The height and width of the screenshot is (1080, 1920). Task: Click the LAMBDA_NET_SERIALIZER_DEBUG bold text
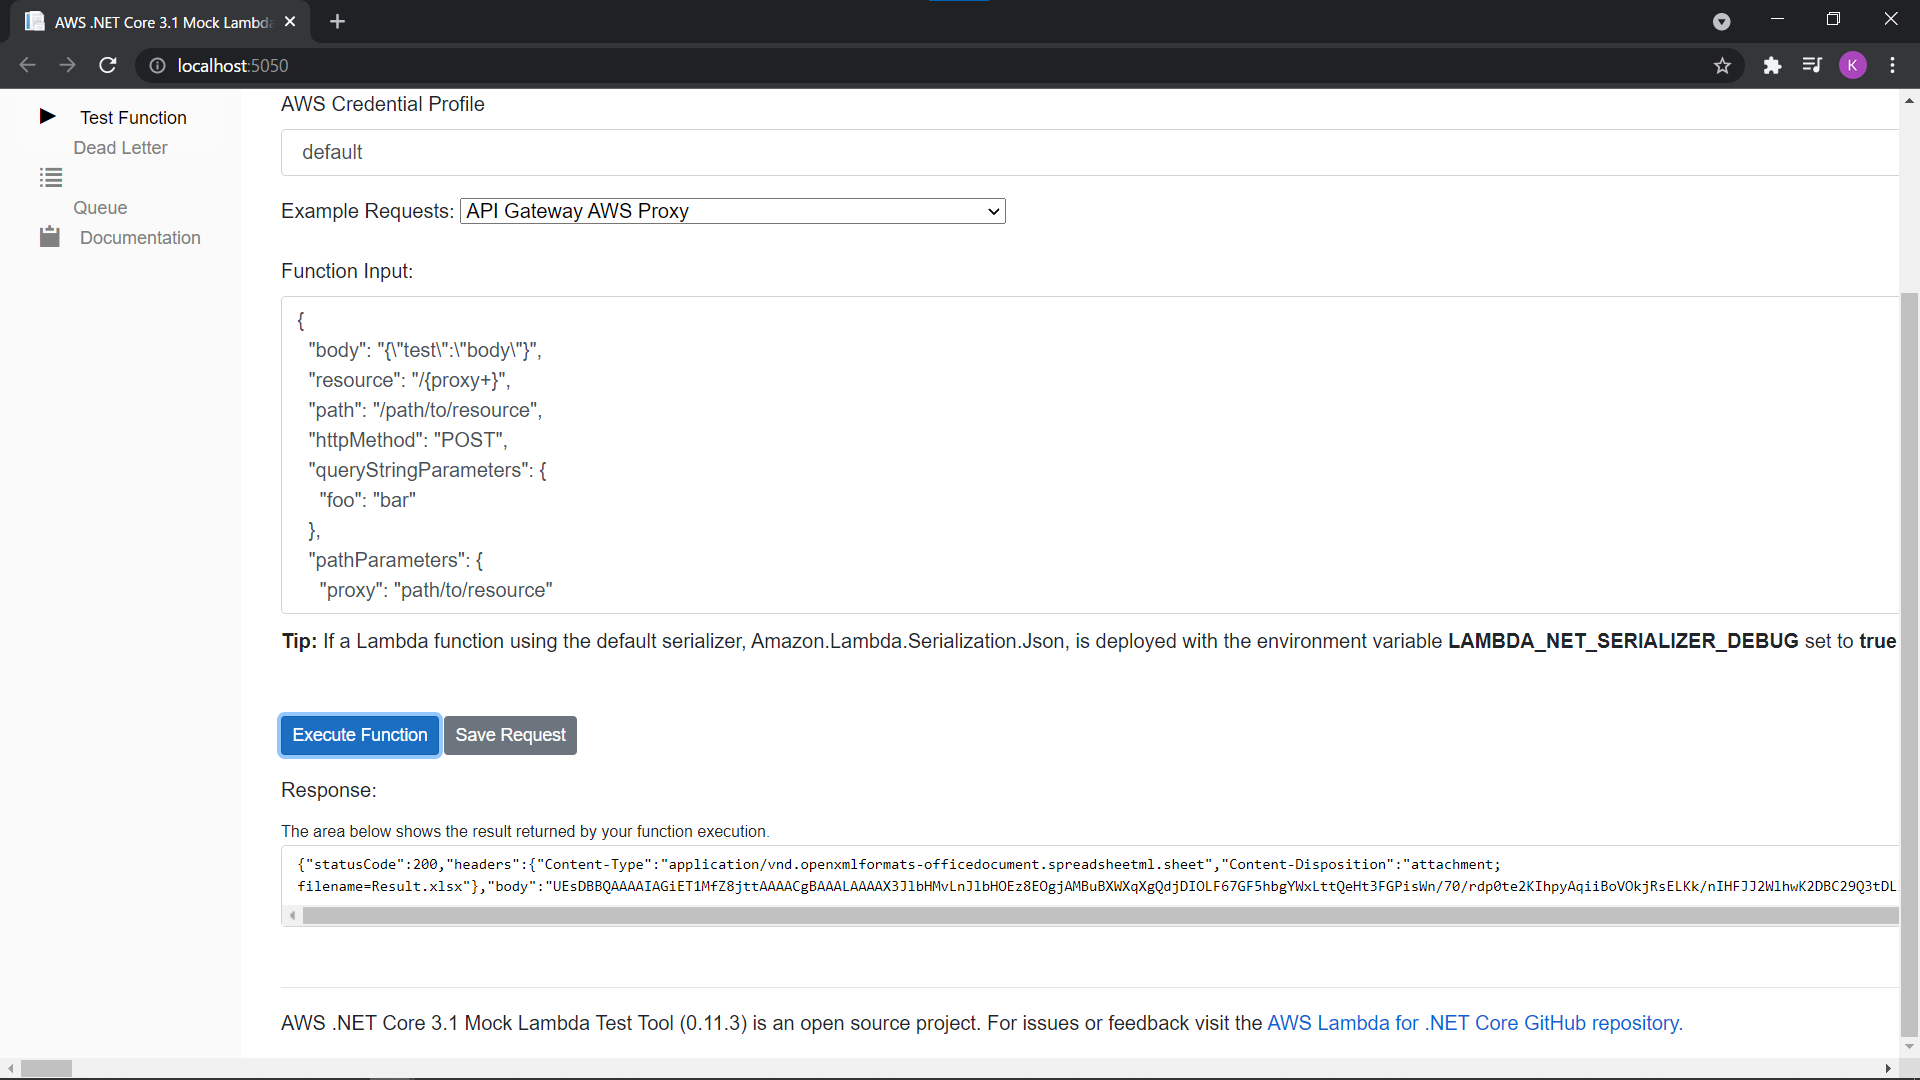point(1623,641)
